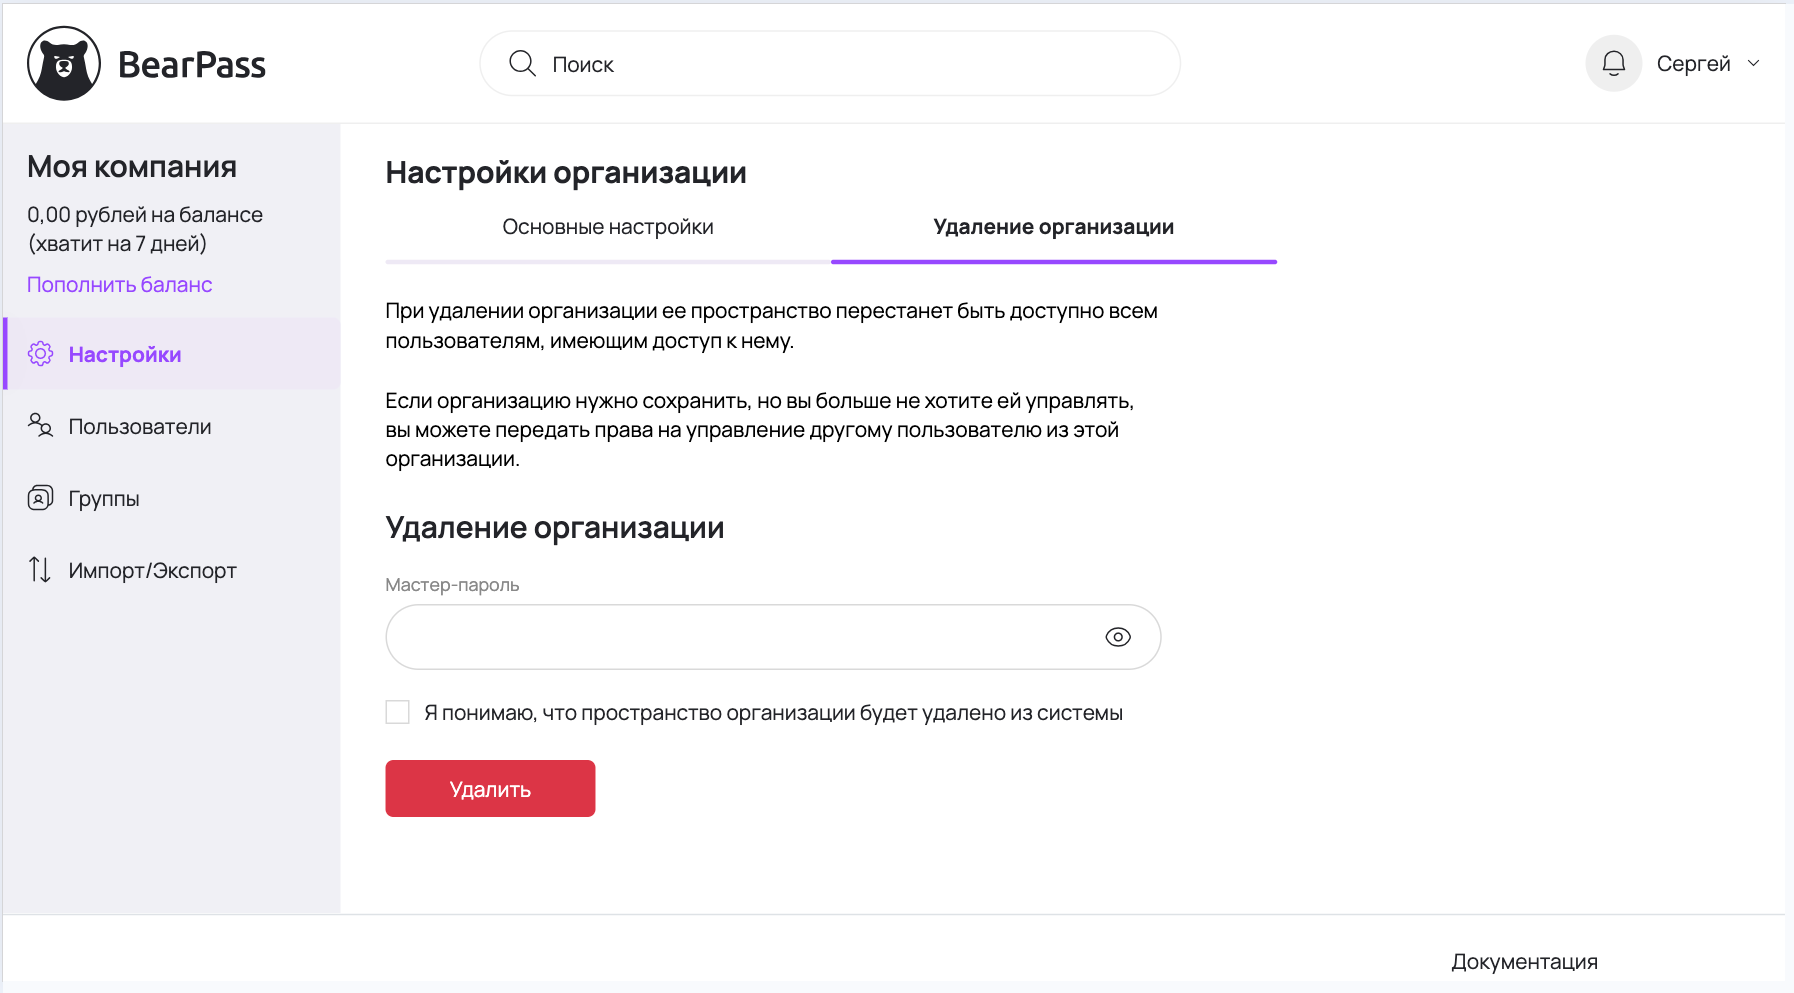Click the people icon beside Пользователи

pos(40,426)
